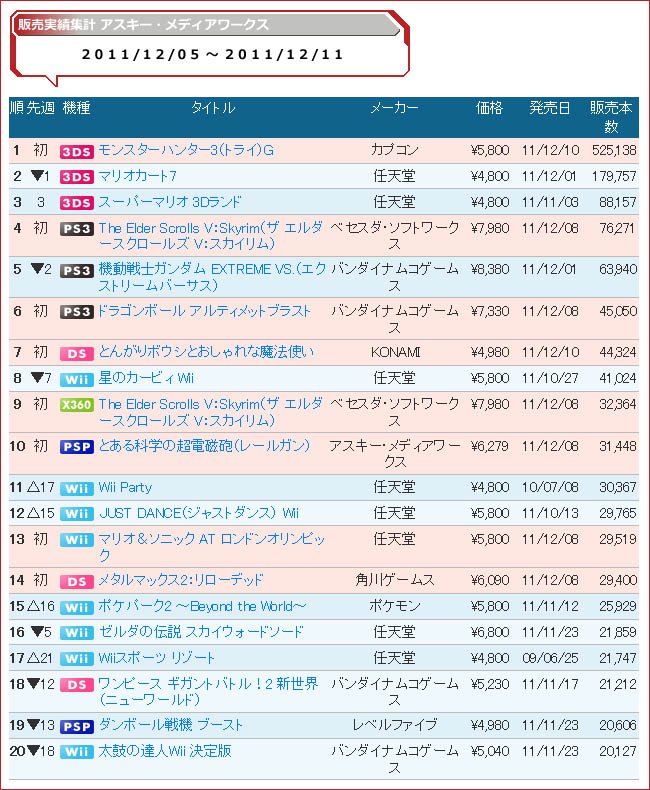Screen dimensions: 650x790
Task: Click the ポケモン maker cell
Action: click(x=395, y=606)
